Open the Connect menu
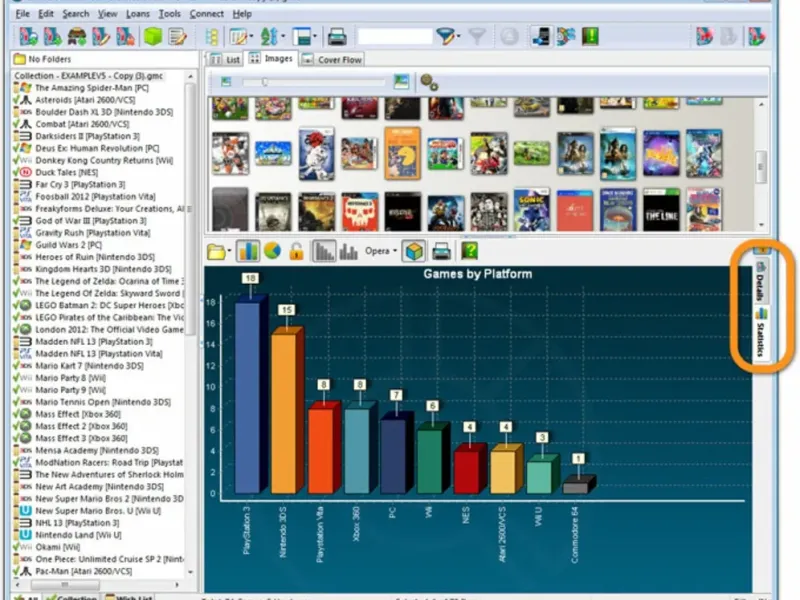Image resolution: width=800 pixels, height=600 pixels. pos(207,14)
